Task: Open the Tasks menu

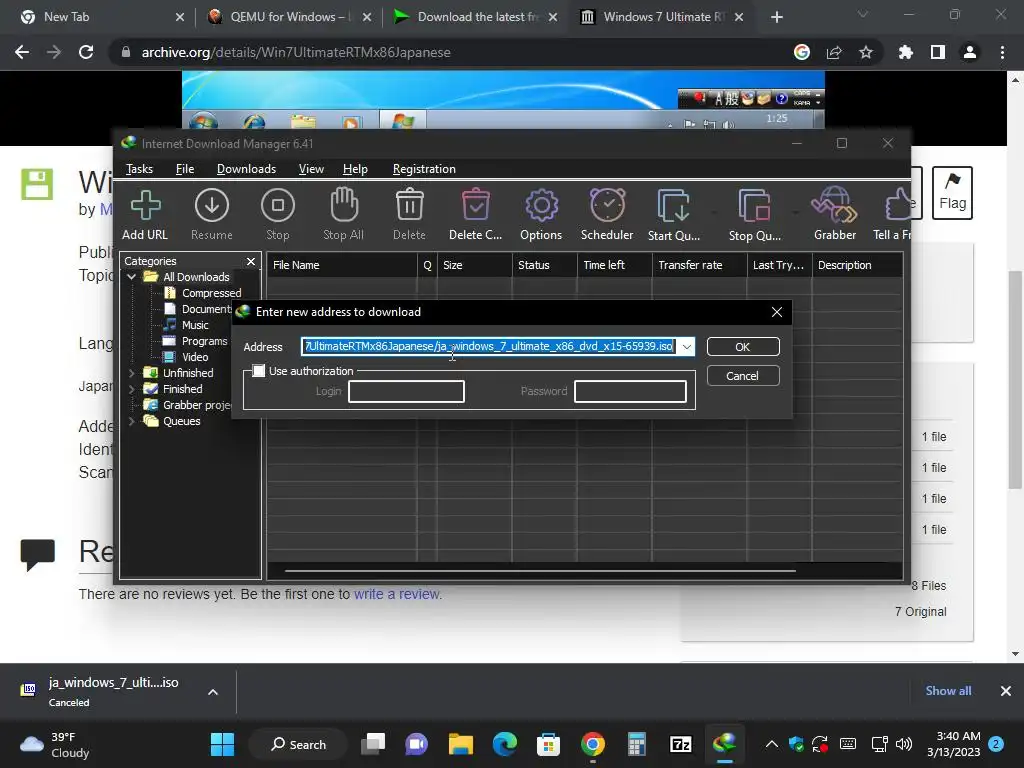Action: (139, 169)
